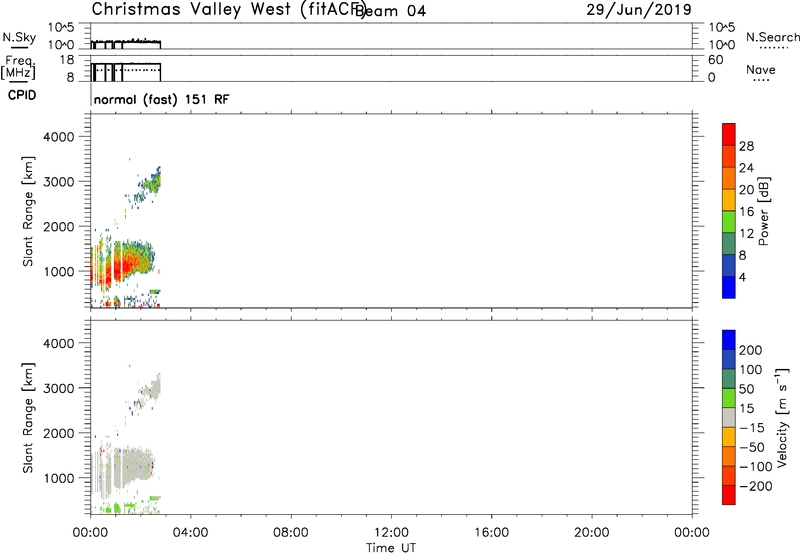
Task: Click the 'Time UT' axis label
Action: click(x=391, y=548)
